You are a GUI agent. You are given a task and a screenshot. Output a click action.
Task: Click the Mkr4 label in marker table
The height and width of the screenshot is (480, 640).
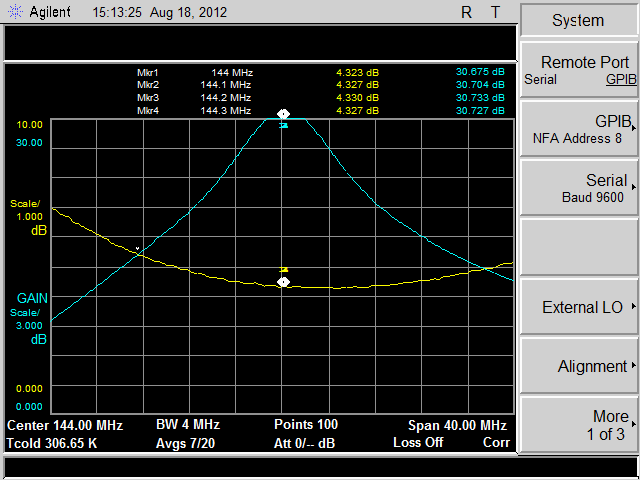148,111
